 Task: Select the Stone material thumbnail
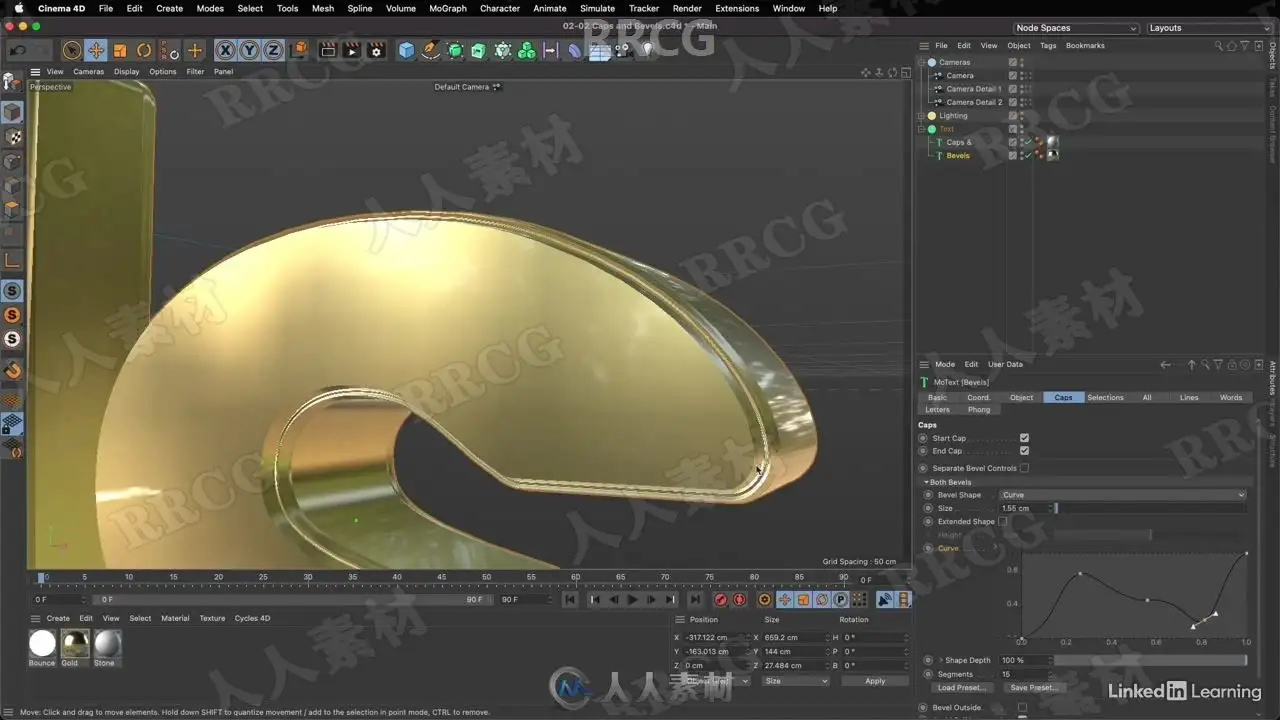[x=107, y=643]
